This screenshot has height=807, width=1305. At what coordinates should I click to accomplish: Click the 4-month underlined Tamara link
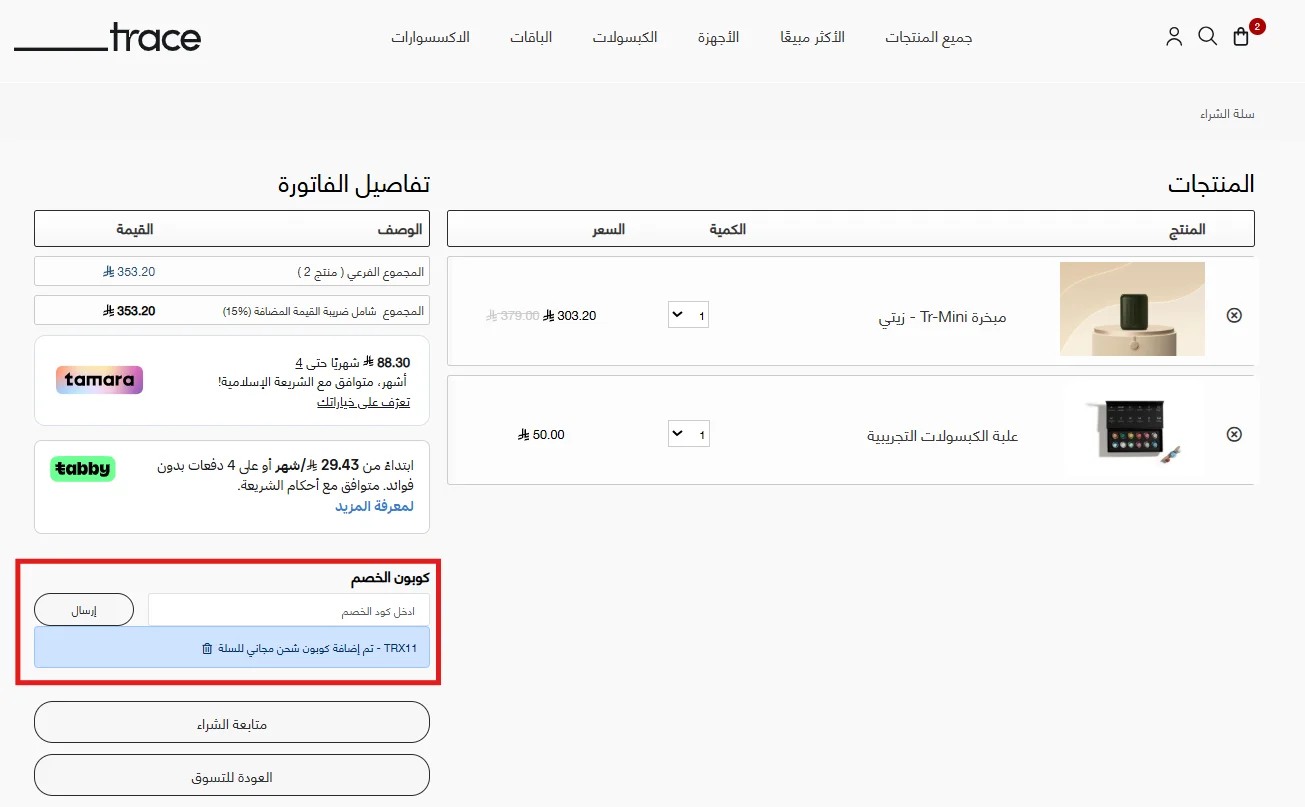tap(298, 362)
